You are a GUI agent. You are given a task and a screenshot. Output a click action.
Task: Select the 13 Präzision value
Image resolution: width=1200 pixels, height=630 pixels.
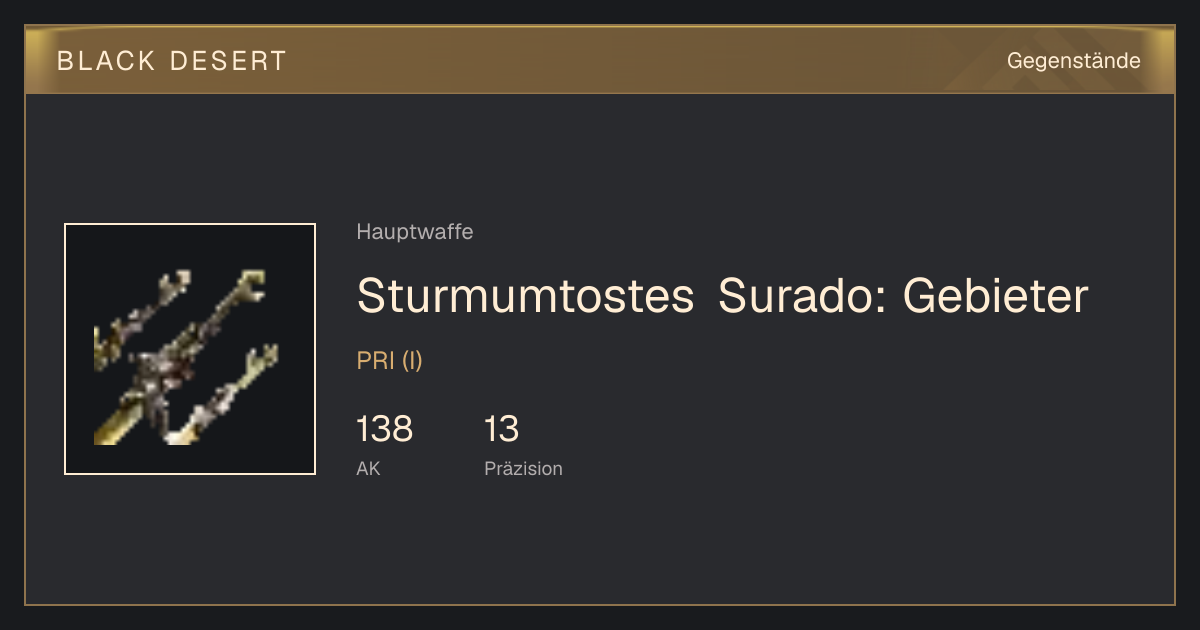[502, 429]
